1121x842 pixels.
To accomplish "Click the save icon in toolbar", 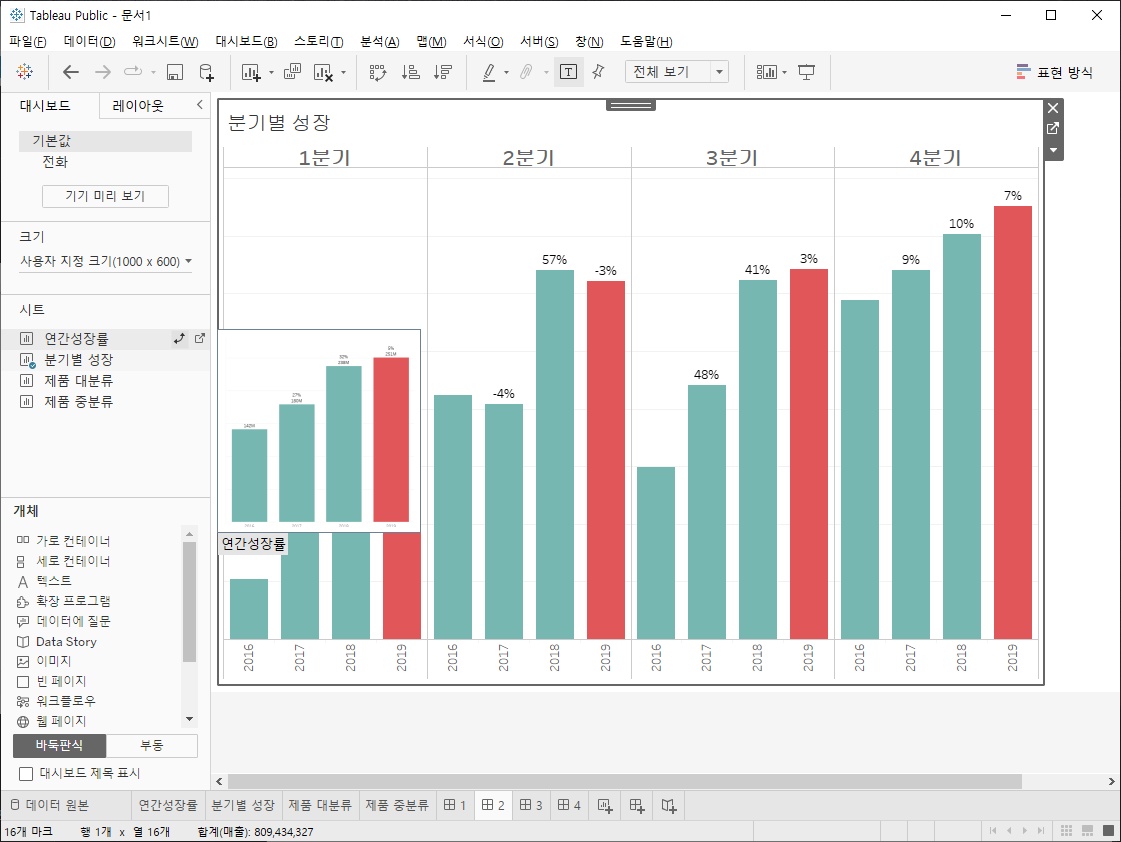I will 174,71.
